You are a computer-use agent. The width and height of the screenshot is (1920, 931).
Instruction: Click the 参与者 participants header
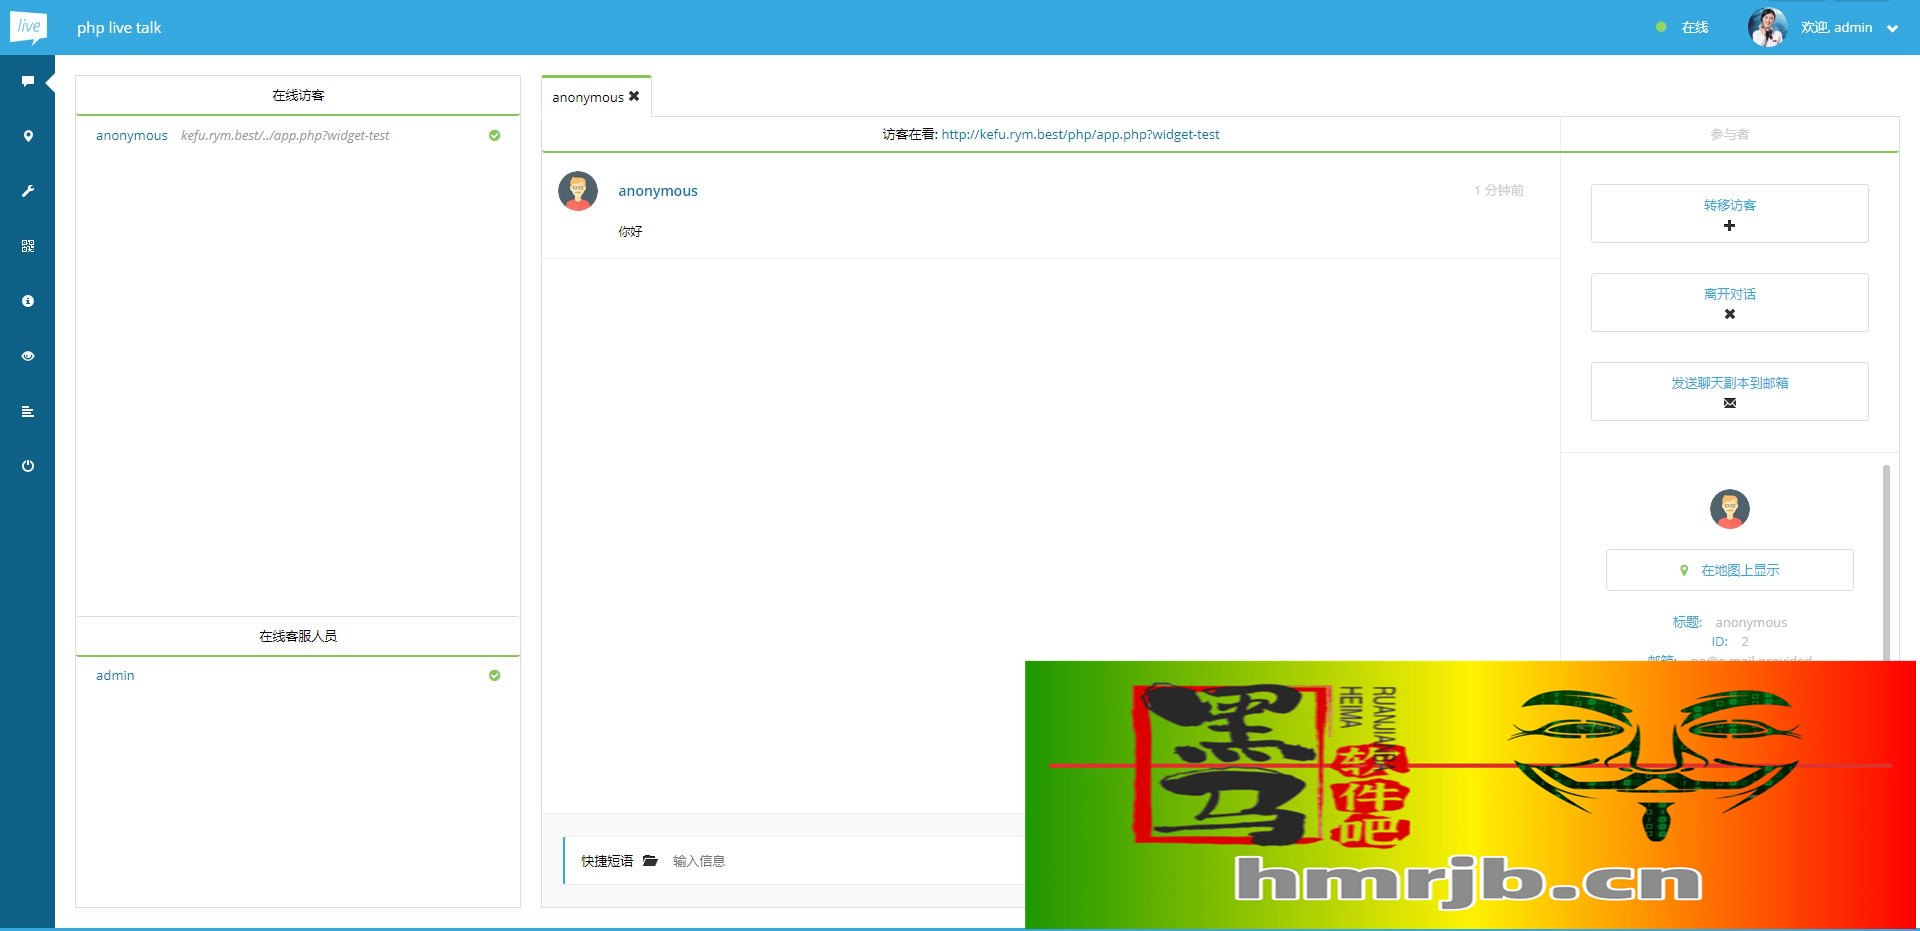click(1729, 134)
